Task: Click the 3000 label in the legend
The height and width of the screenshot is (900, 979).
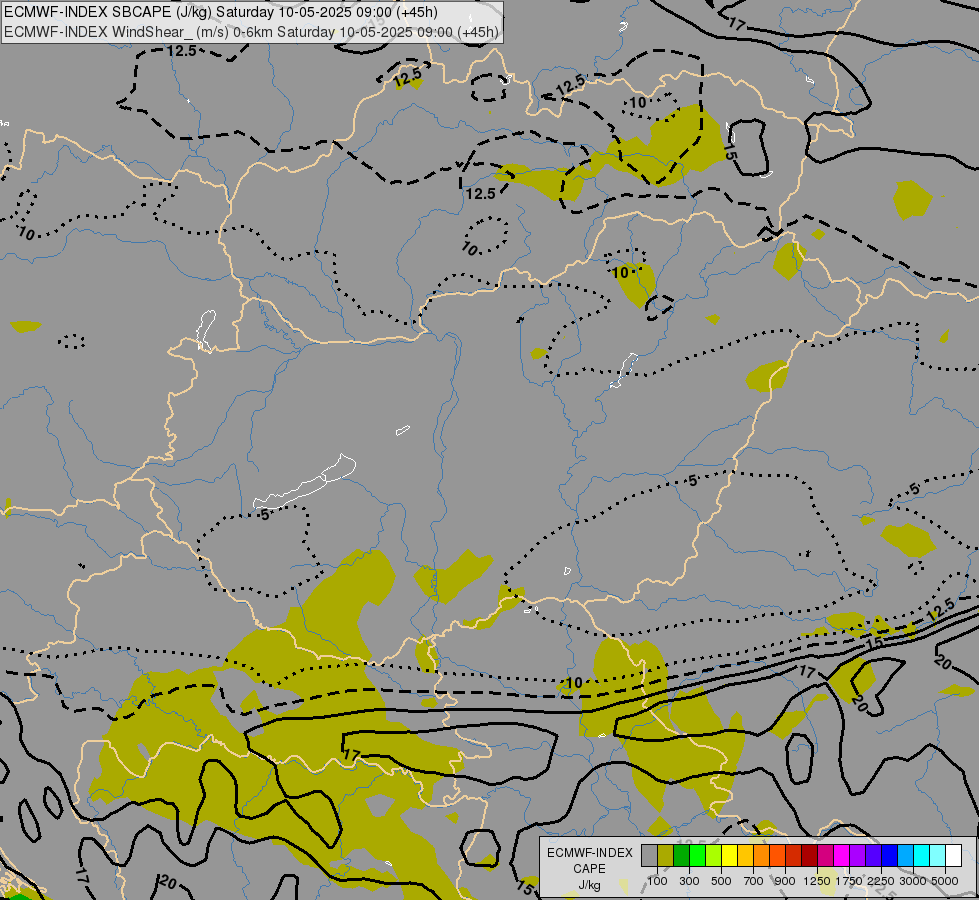Action: pyautogui.click(x=913, y=881)
